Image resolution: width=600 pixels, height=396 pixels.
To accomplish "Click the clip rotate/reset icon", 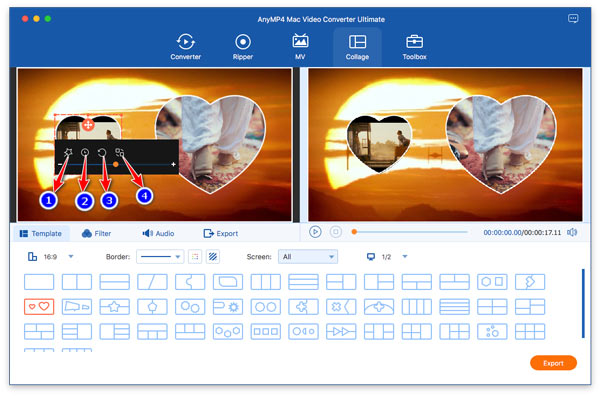I will point(102,153).
